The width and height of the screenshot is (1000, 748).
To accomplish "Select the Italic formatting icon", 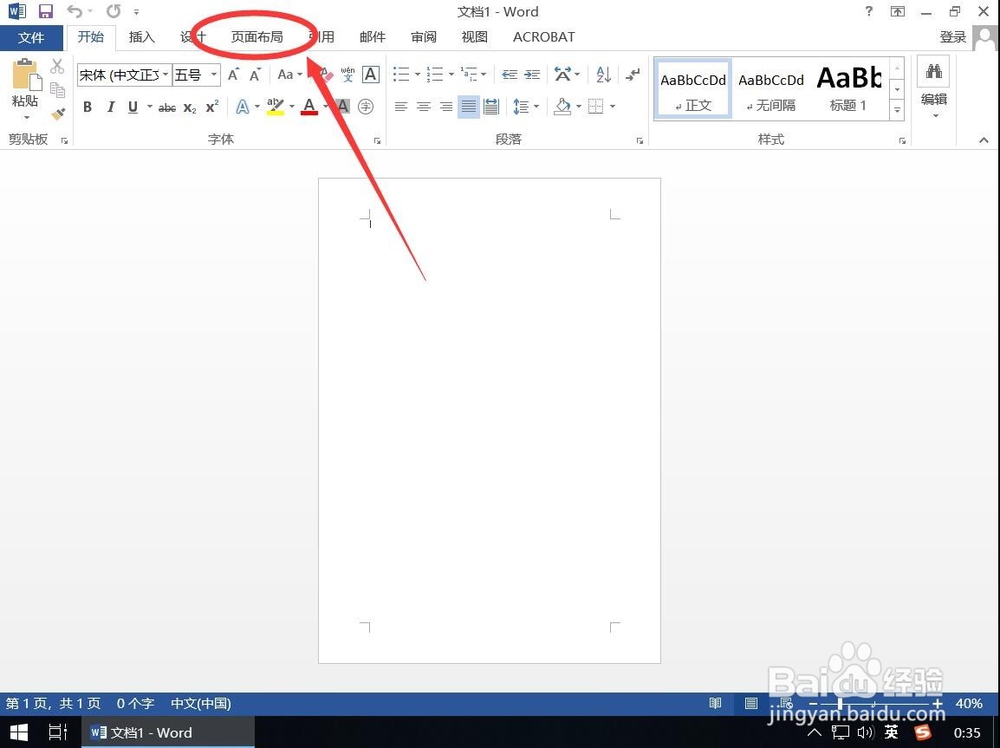I will click(110, 107).
